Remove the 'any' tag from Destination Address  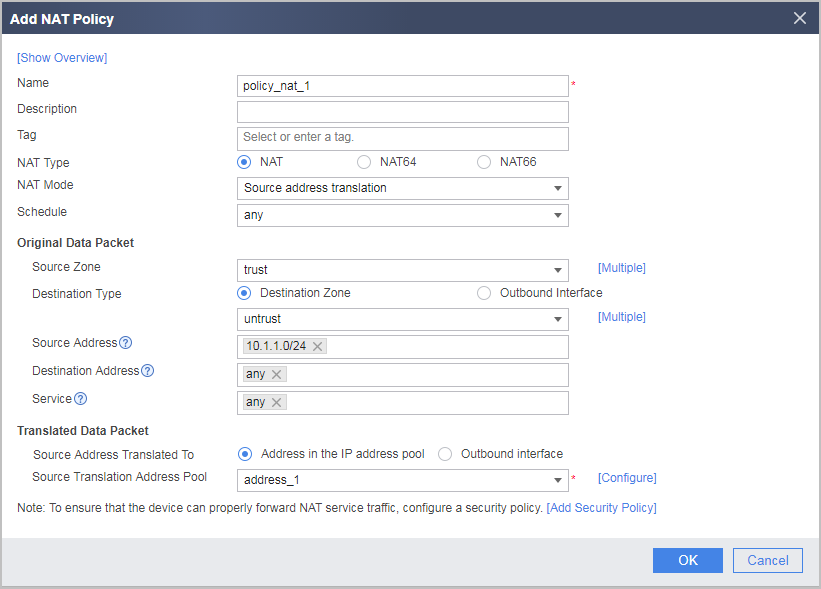(x=277, y=374)
